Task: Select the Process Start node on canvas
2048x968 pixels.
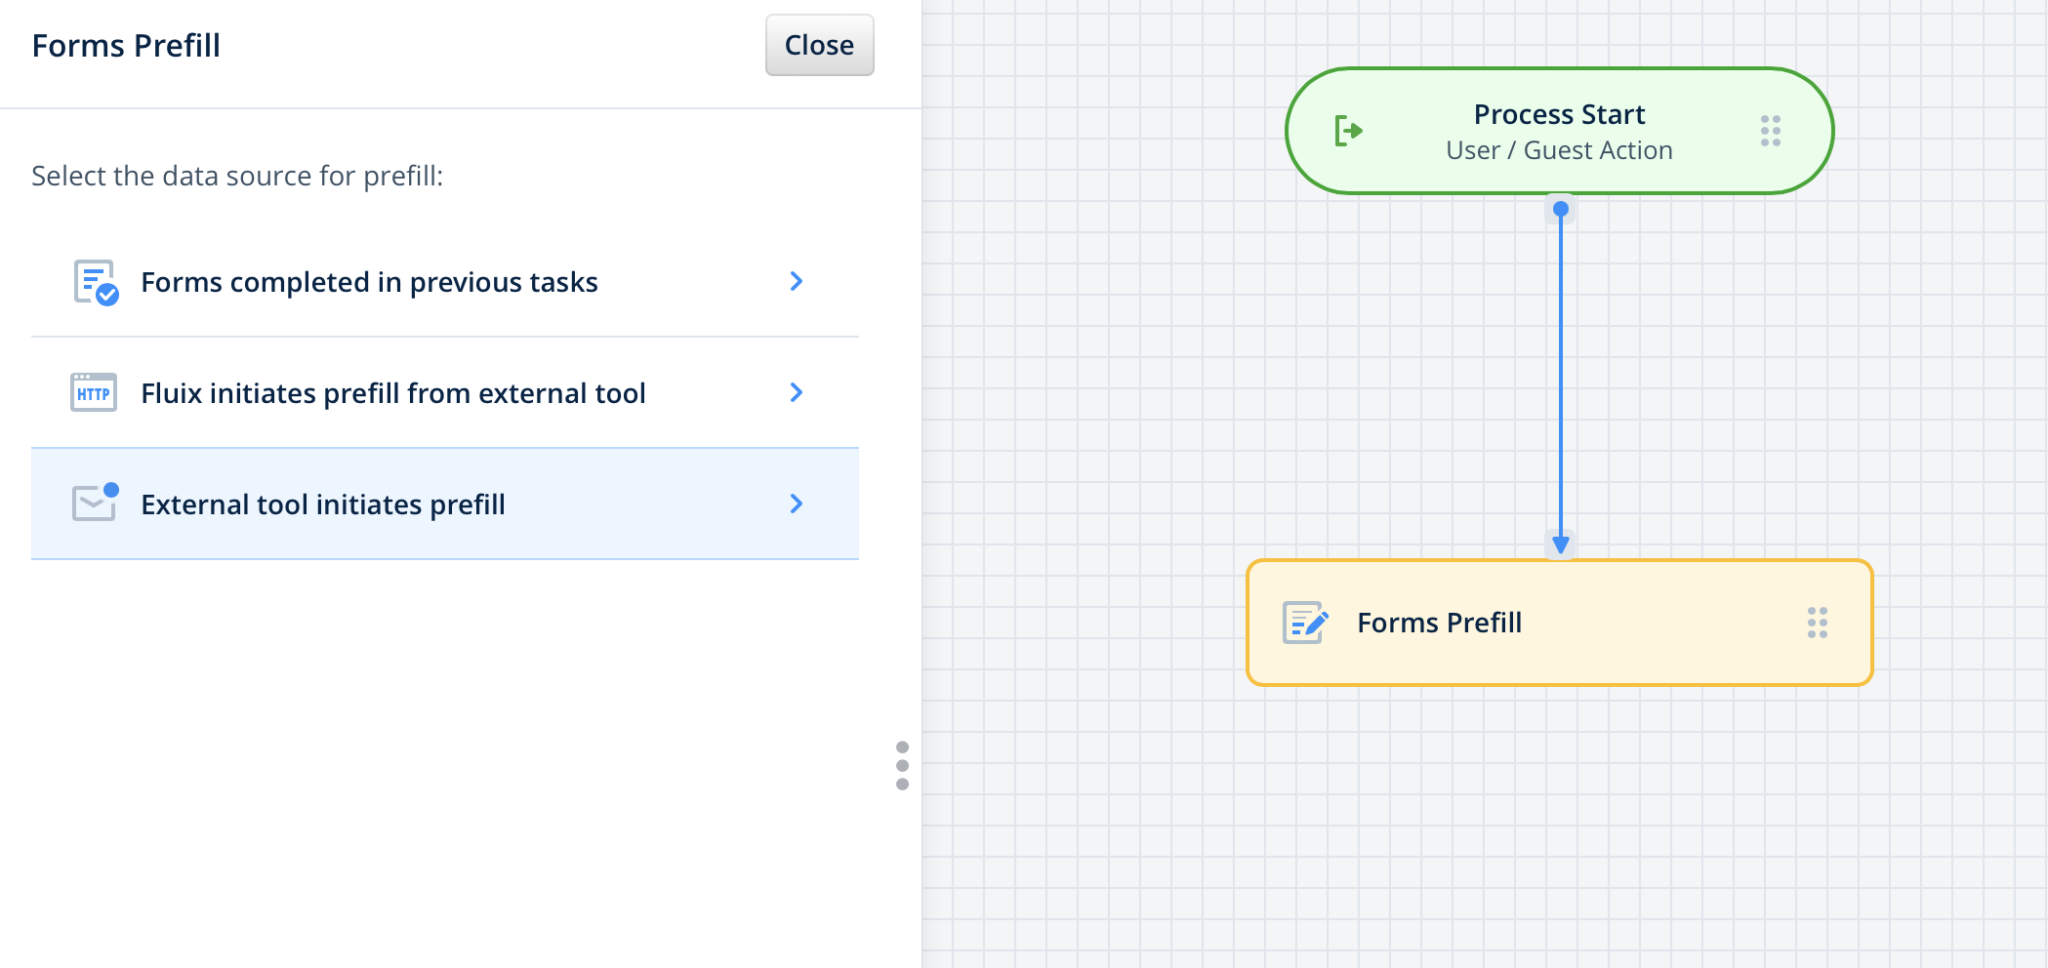Action: pyautogui.click(x=1558, y=130)
